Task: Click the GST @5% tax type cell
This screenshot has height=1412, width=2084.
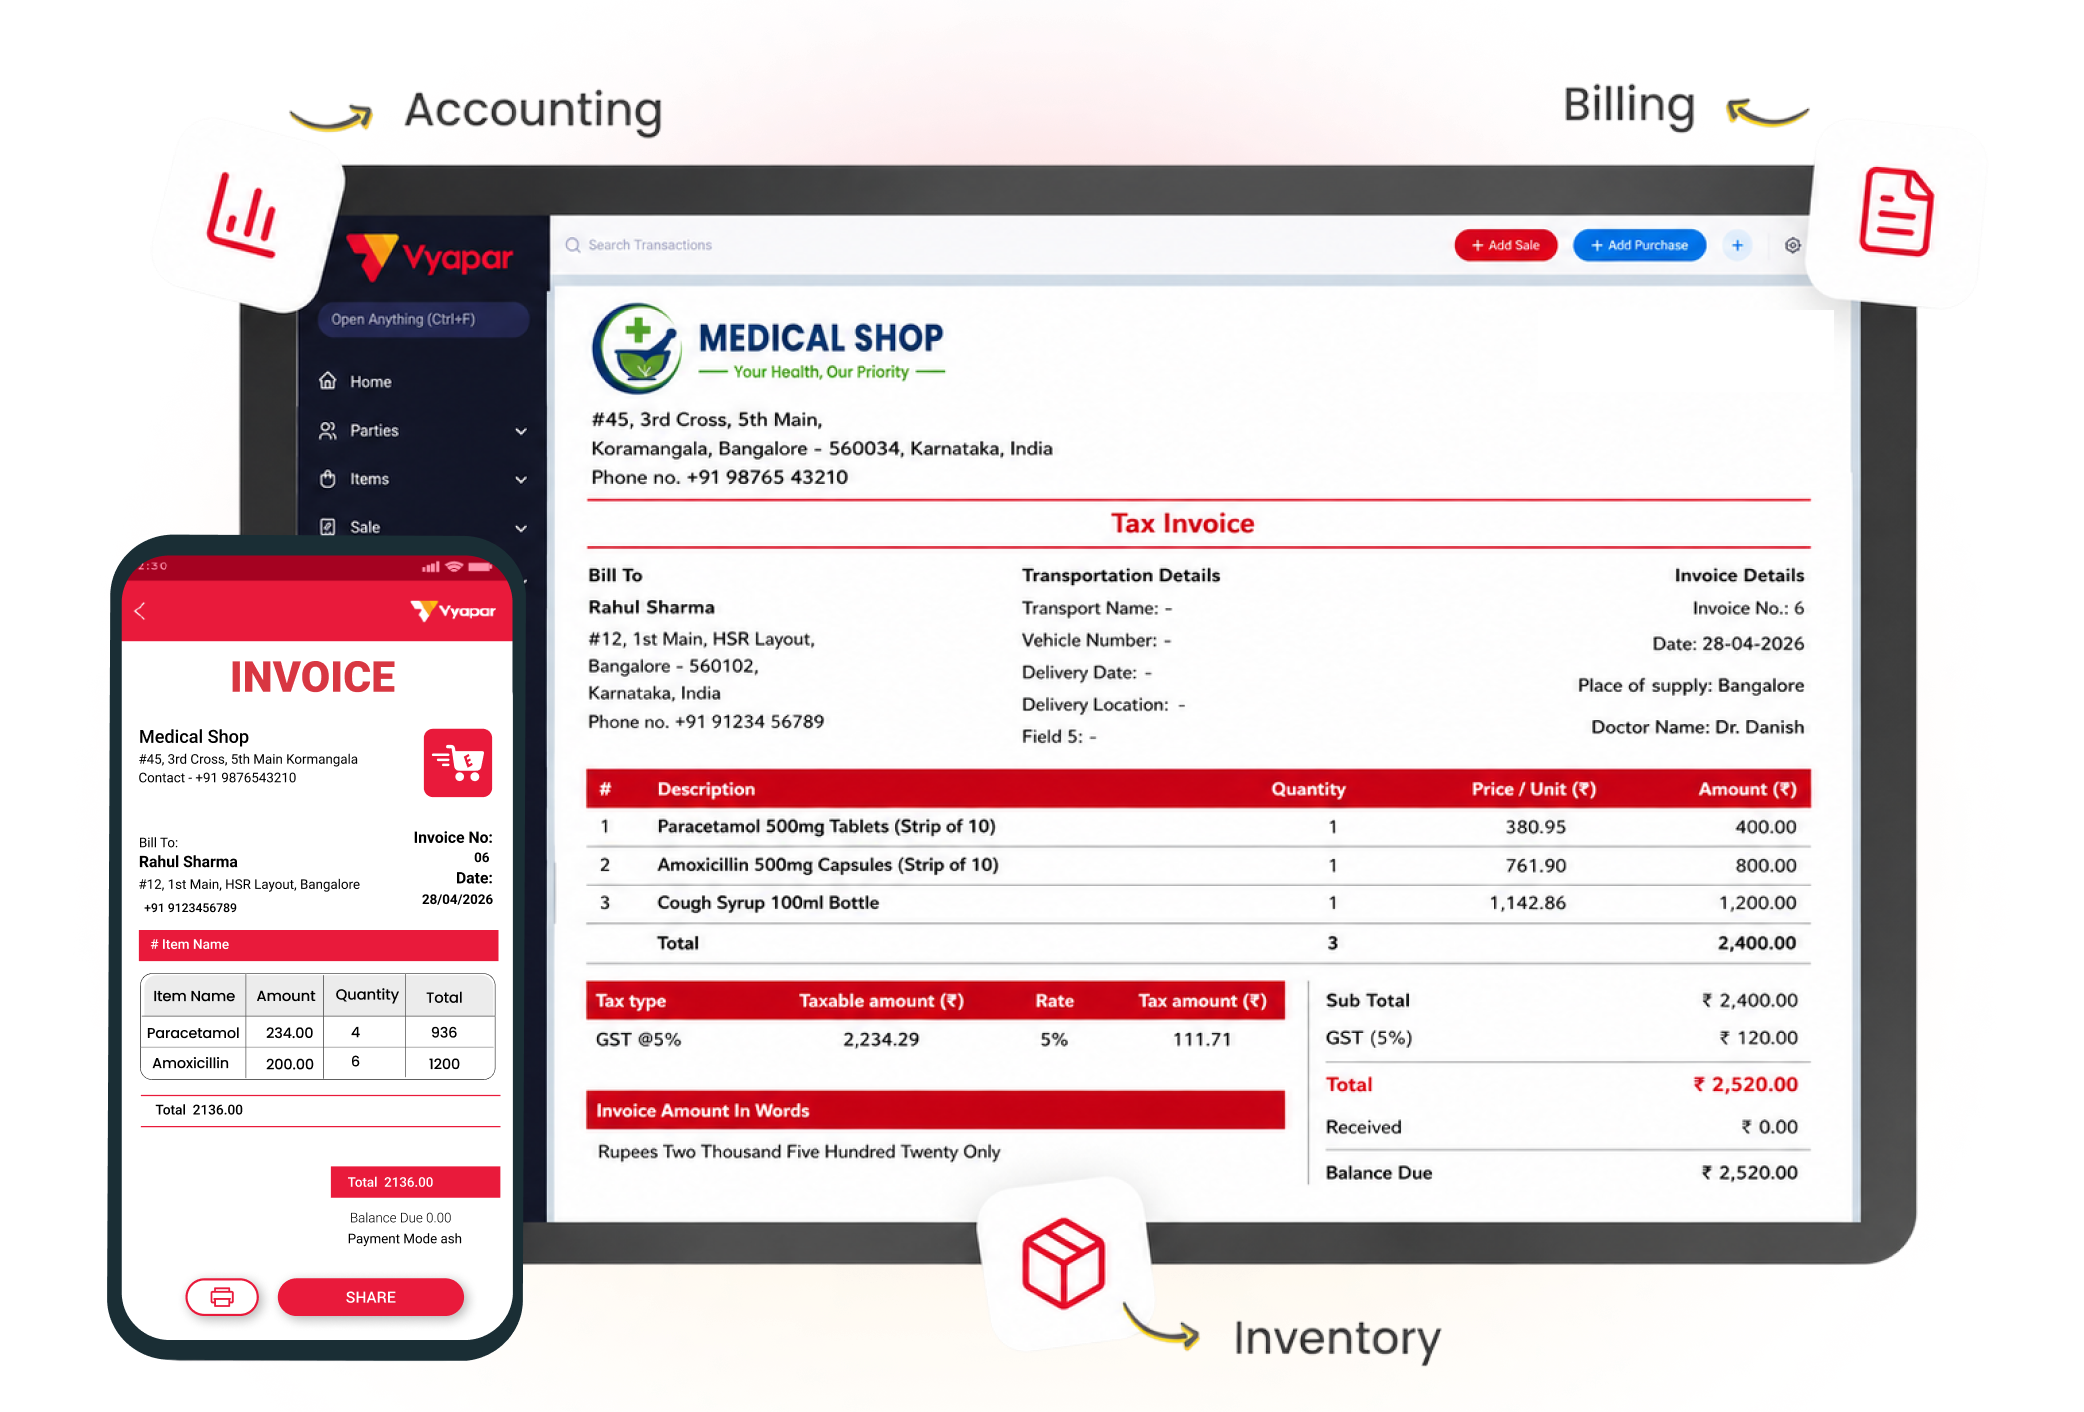Action: point(638,1039)
